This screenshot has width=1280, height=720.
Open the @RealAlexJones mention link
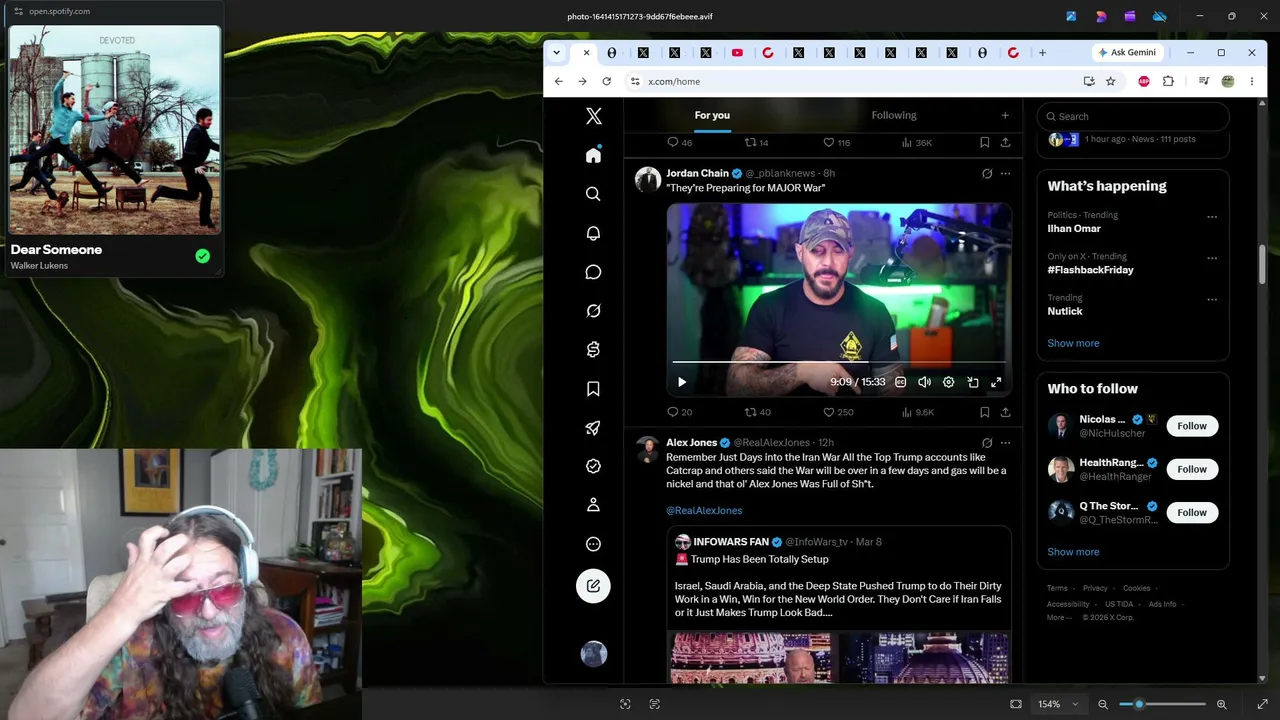pos(704,511)
